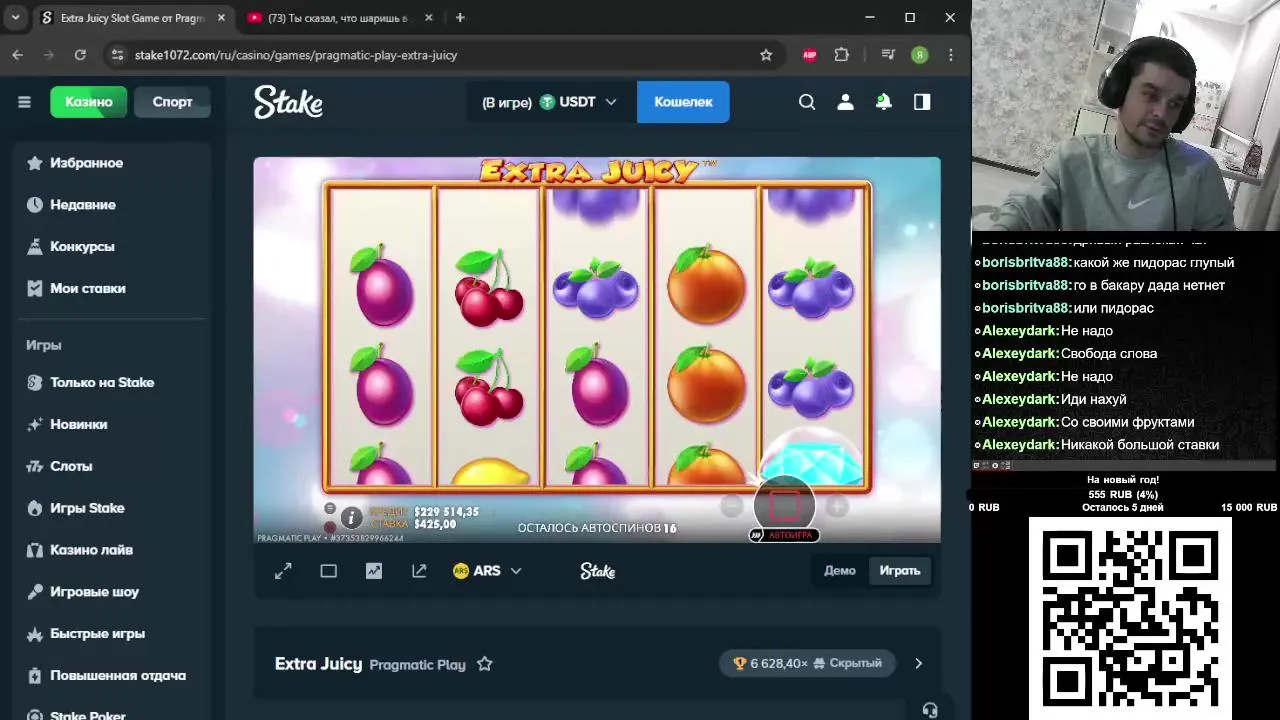Open the media control icon in toolbar
1280x720 pixels.
(x=888, y=55)
